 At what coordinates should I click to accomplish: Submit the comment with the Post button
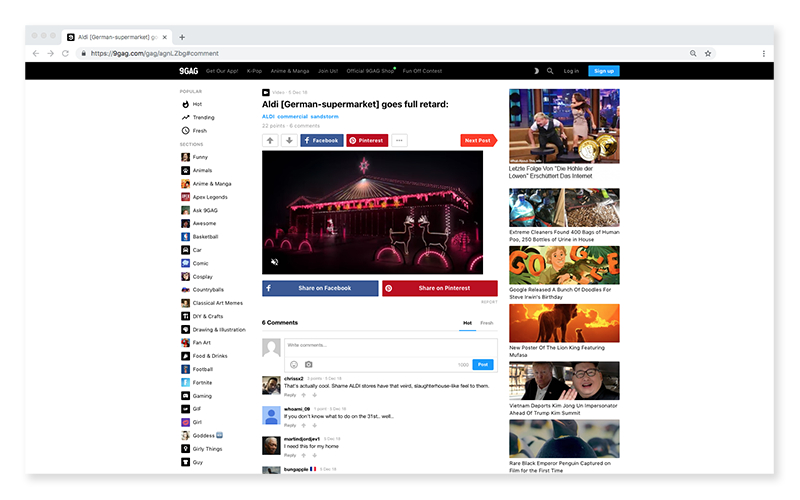click(483, 364)
